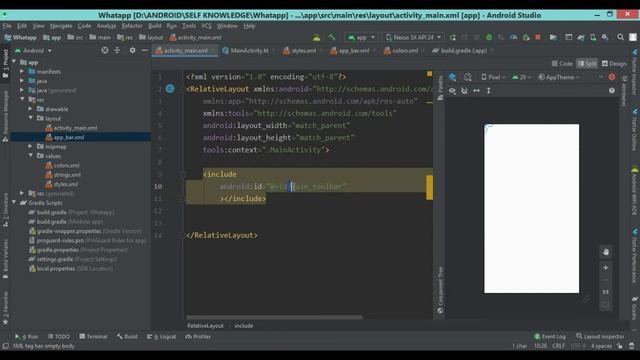The image size is (640, 360).
Task: Click the Make Project hammer icon
Action: pyautogui.click(x=331, y=37)
